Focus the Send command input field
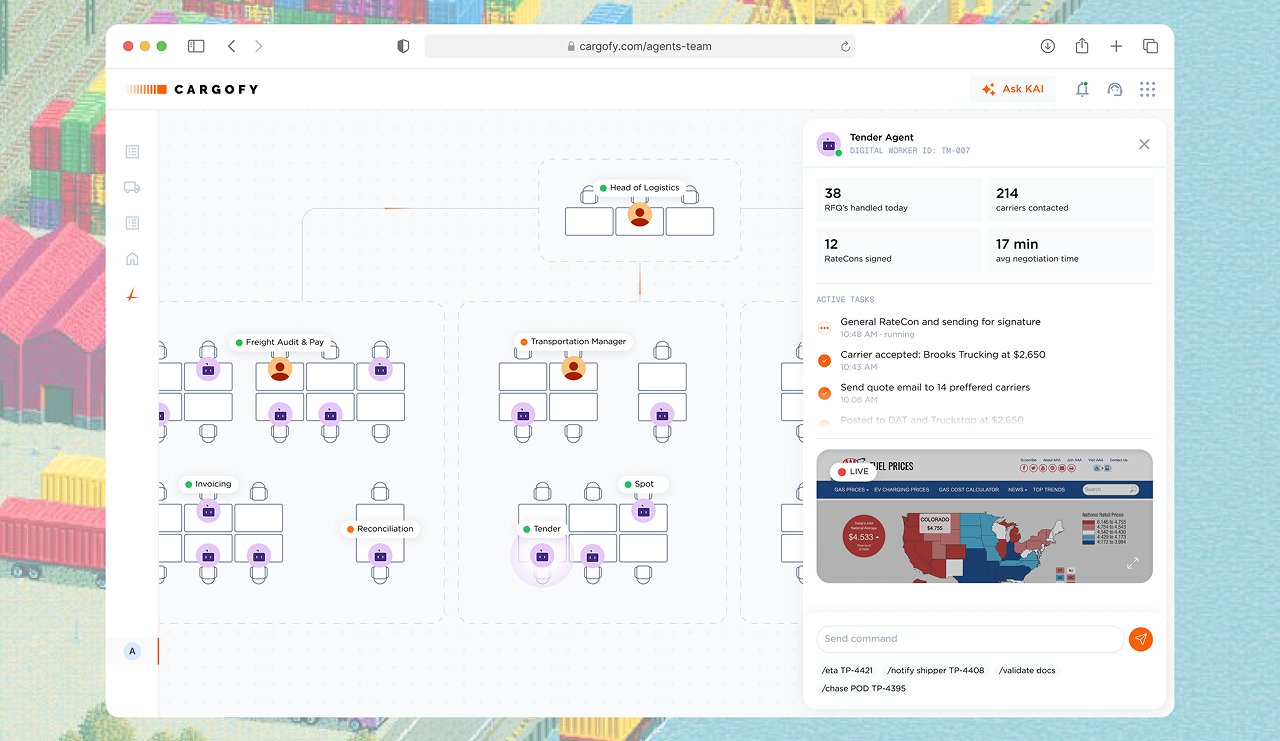The image size is (1280, 741). point(970,639)
